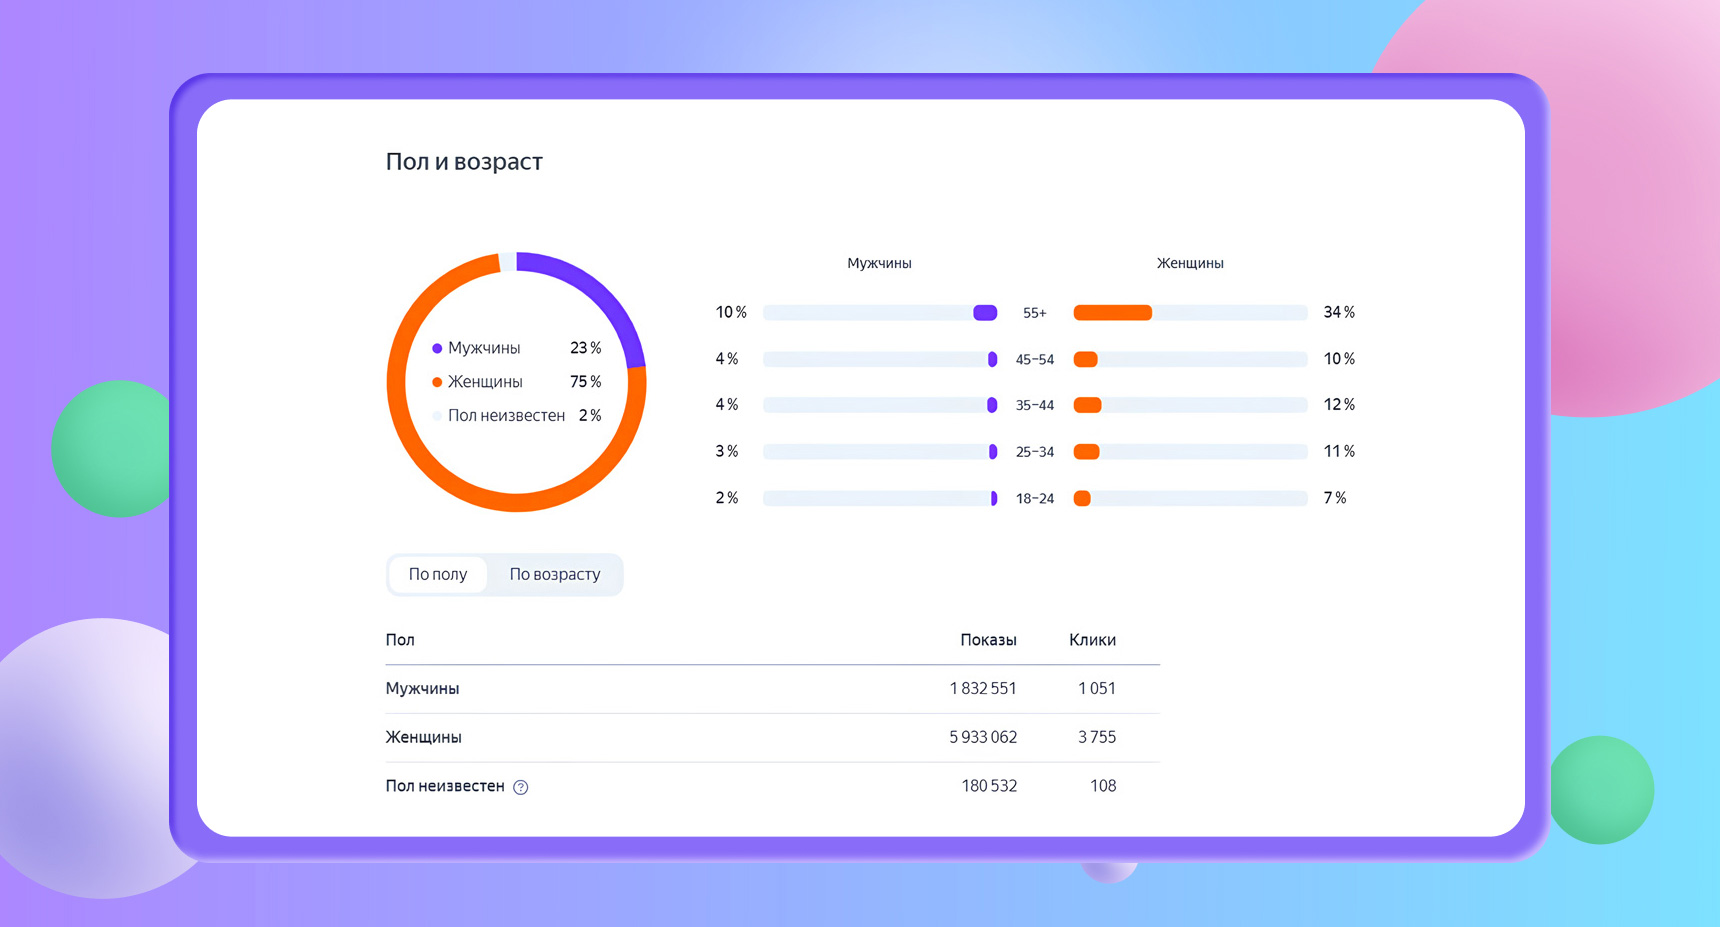Image resolution: width=1720 pixels, height=927 pixels.
Task: Switch to the По возрасту tab
Action: 555,574
